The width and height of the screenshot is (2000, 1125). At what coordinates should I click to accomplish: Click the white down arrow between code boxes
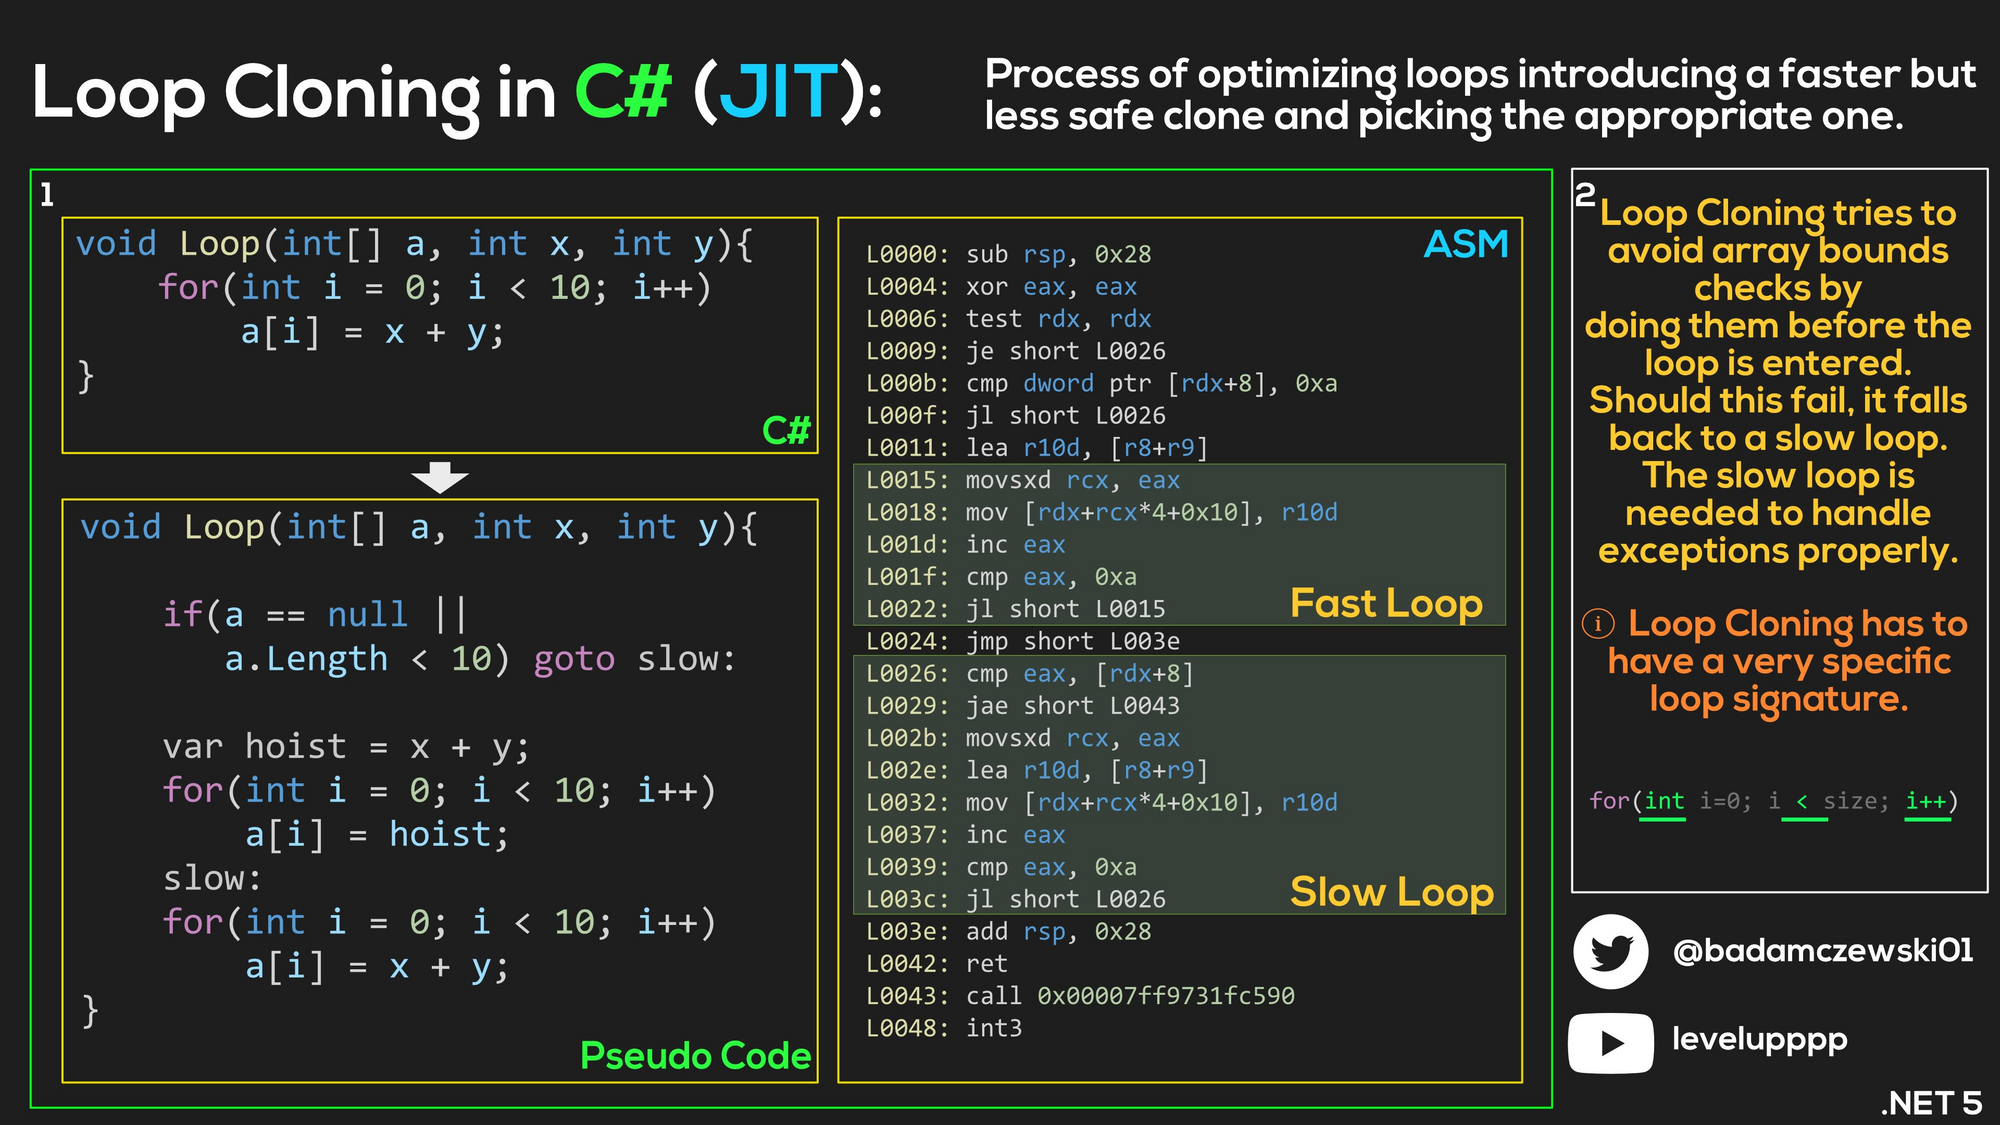(x=439, y=477)
